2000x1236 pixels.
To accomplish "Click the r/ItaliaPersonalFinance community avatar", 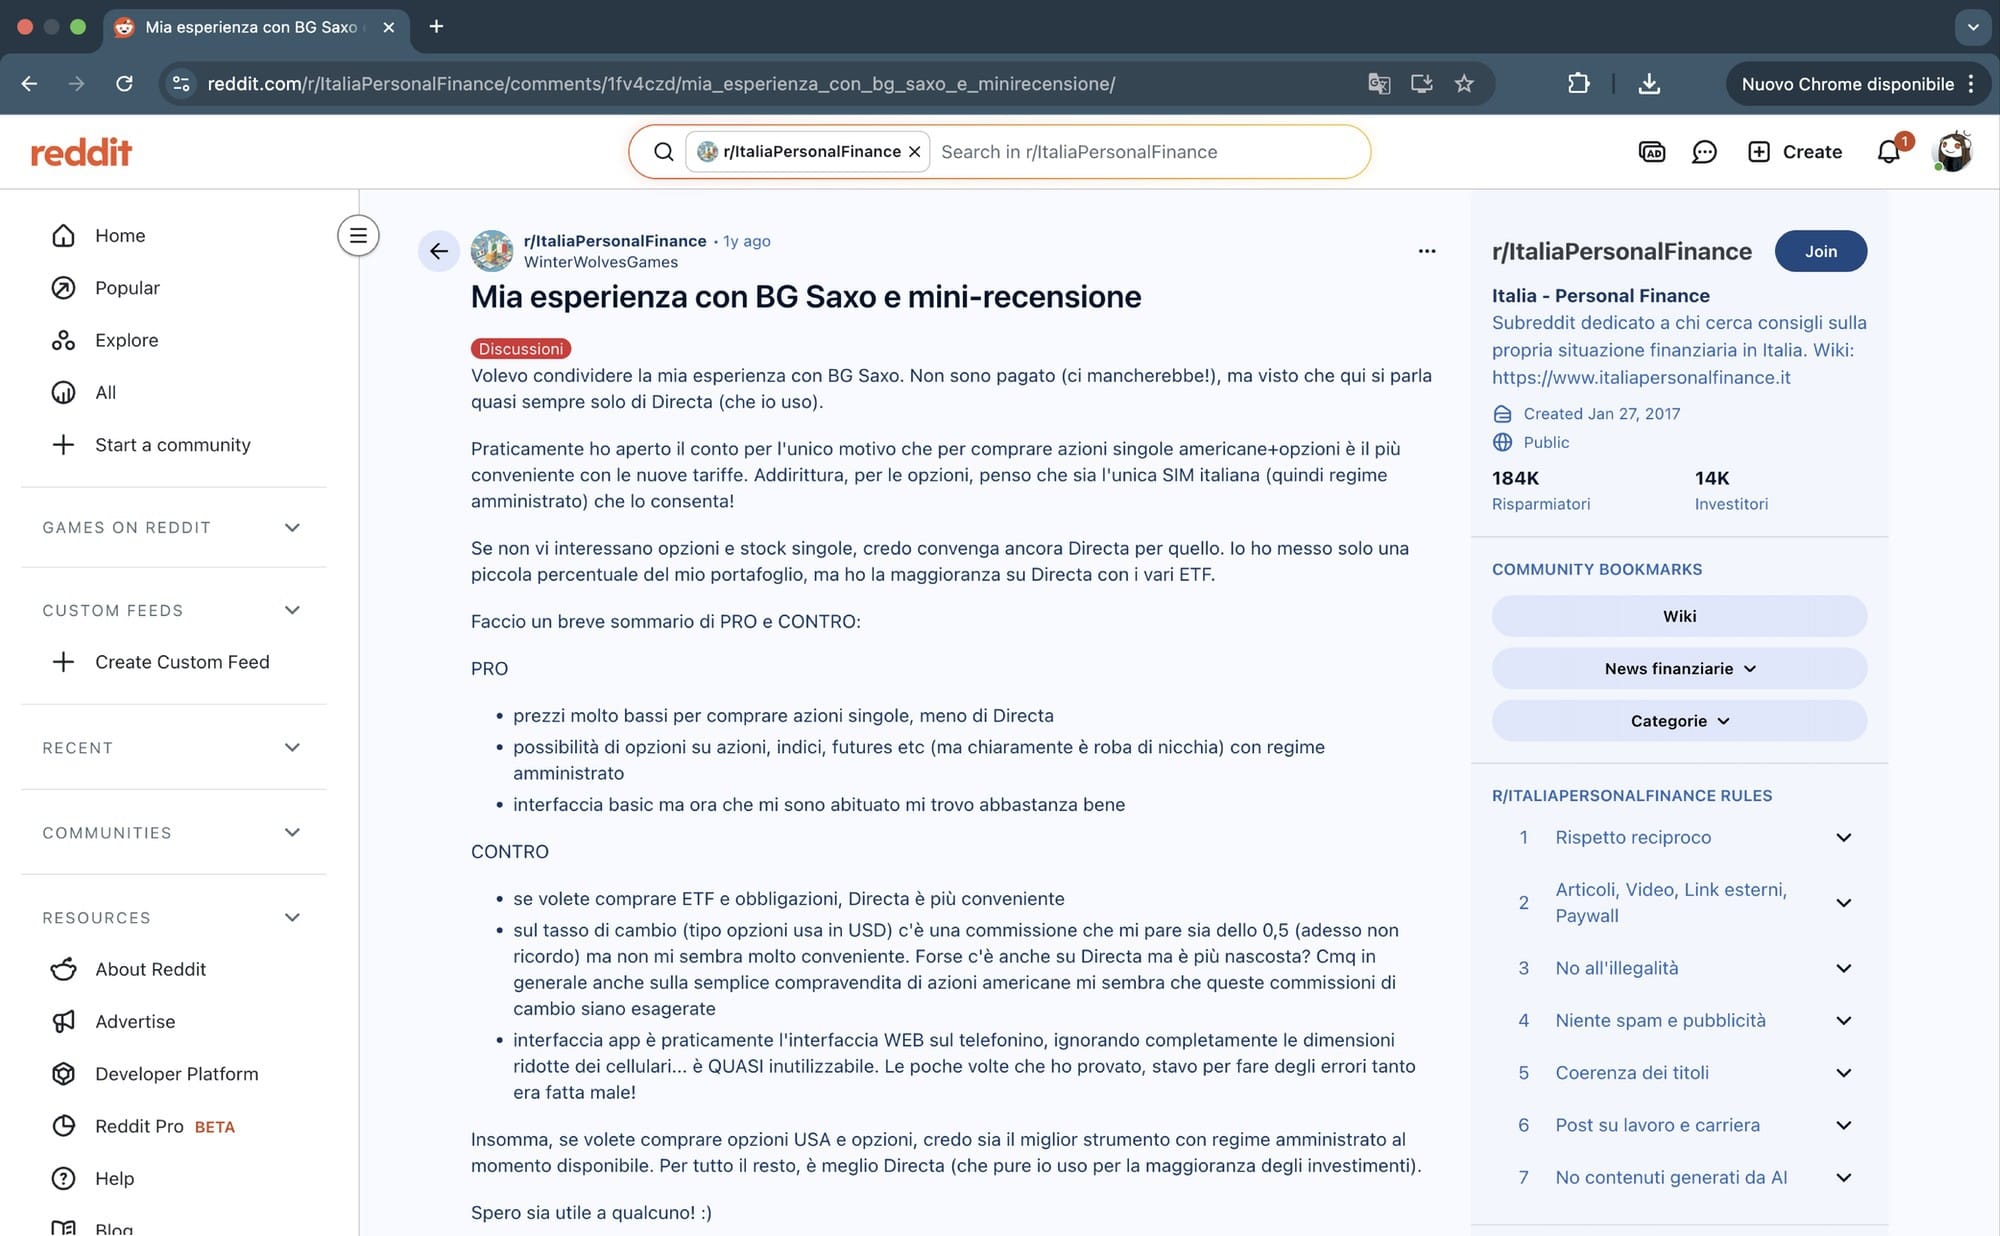I will [492, 251].
